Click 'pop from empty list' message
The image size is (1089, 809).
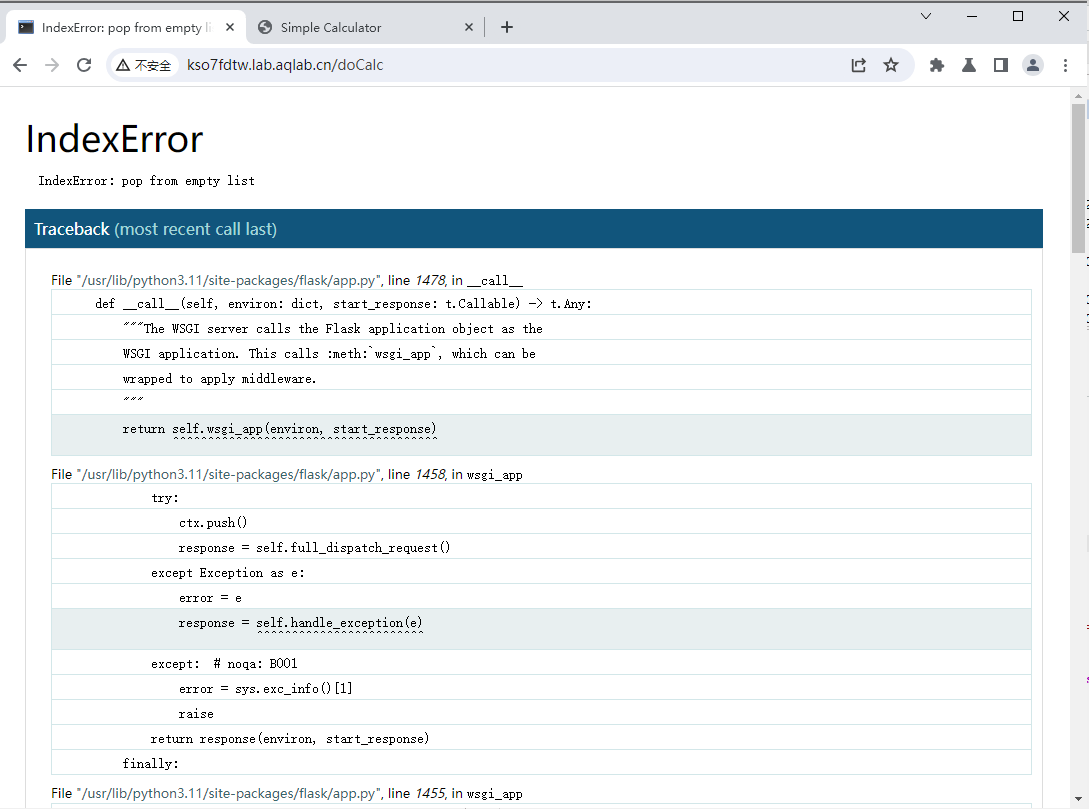(188, 181)
